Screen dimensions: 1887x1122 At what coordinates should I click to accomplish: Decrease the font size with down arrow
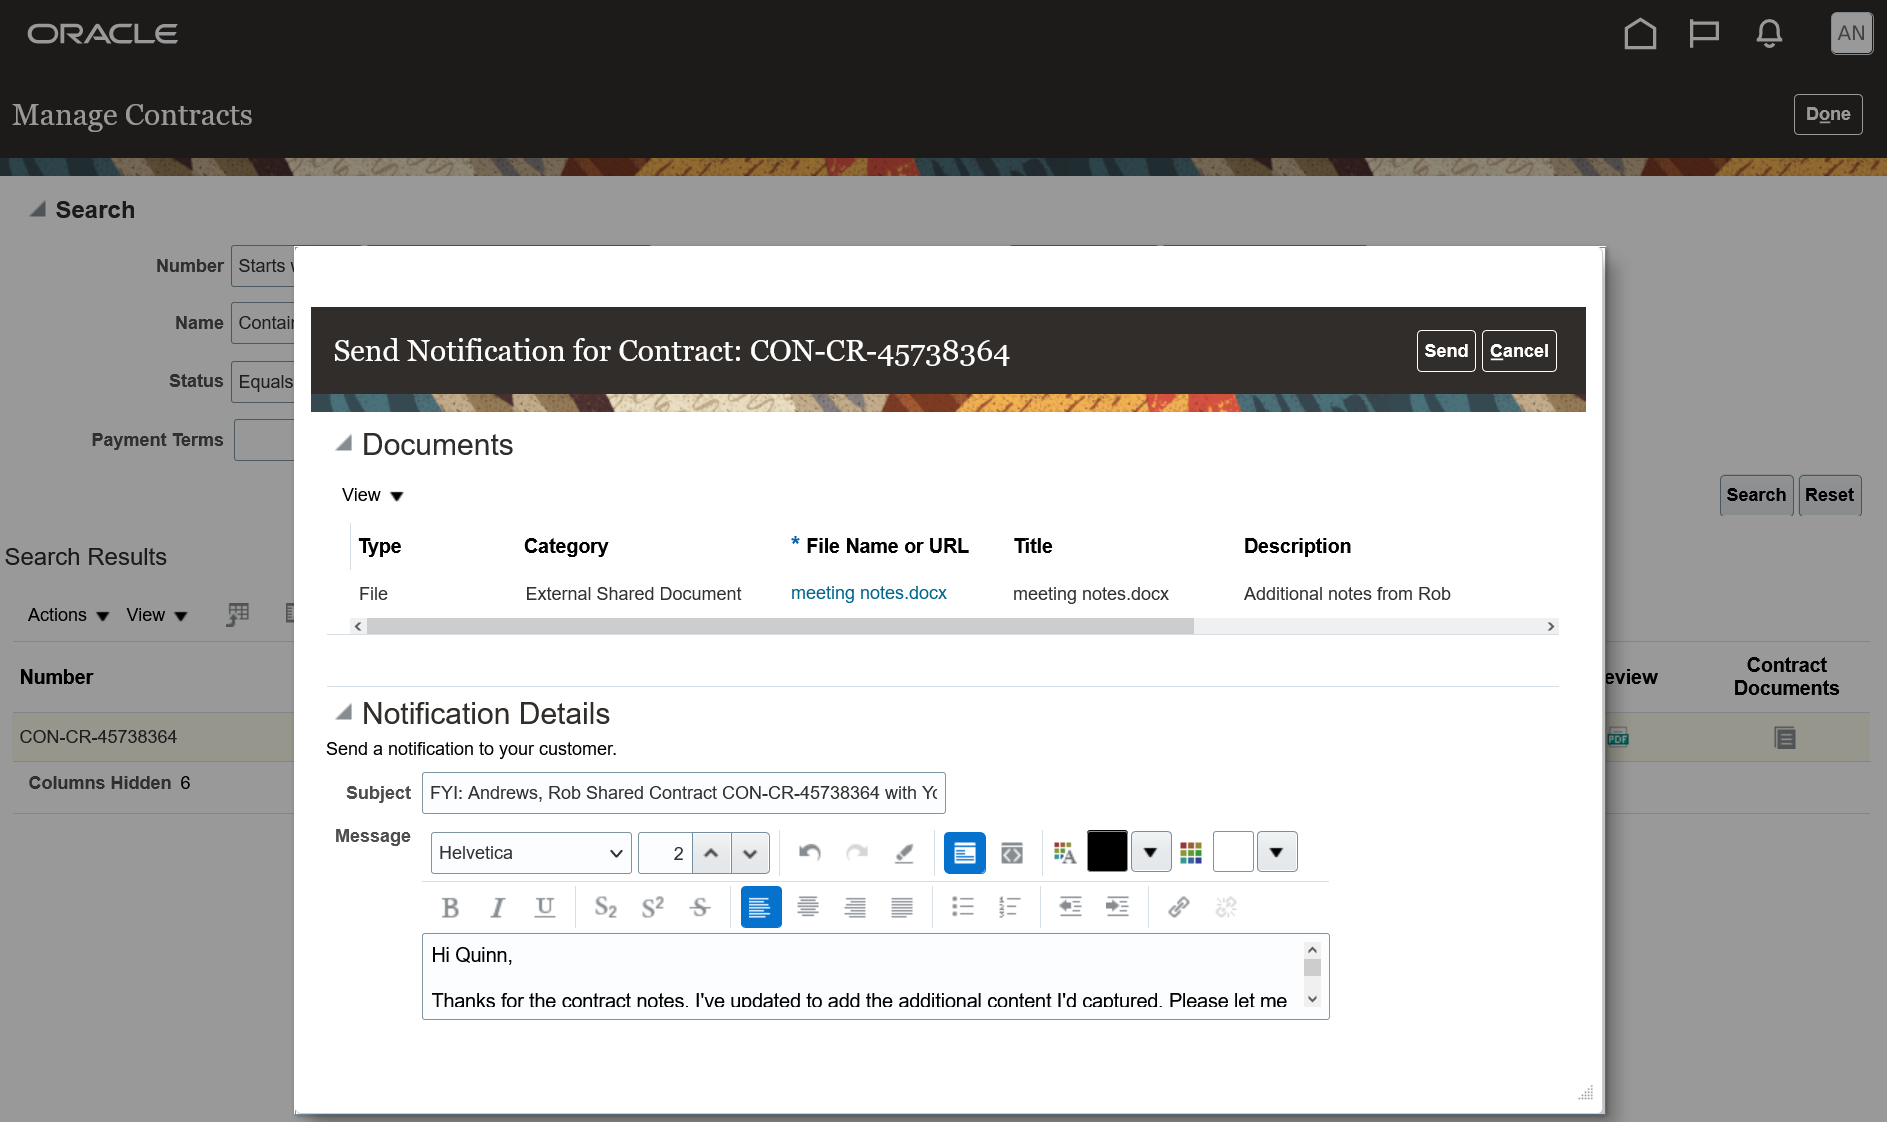click(x=750, y=853)
